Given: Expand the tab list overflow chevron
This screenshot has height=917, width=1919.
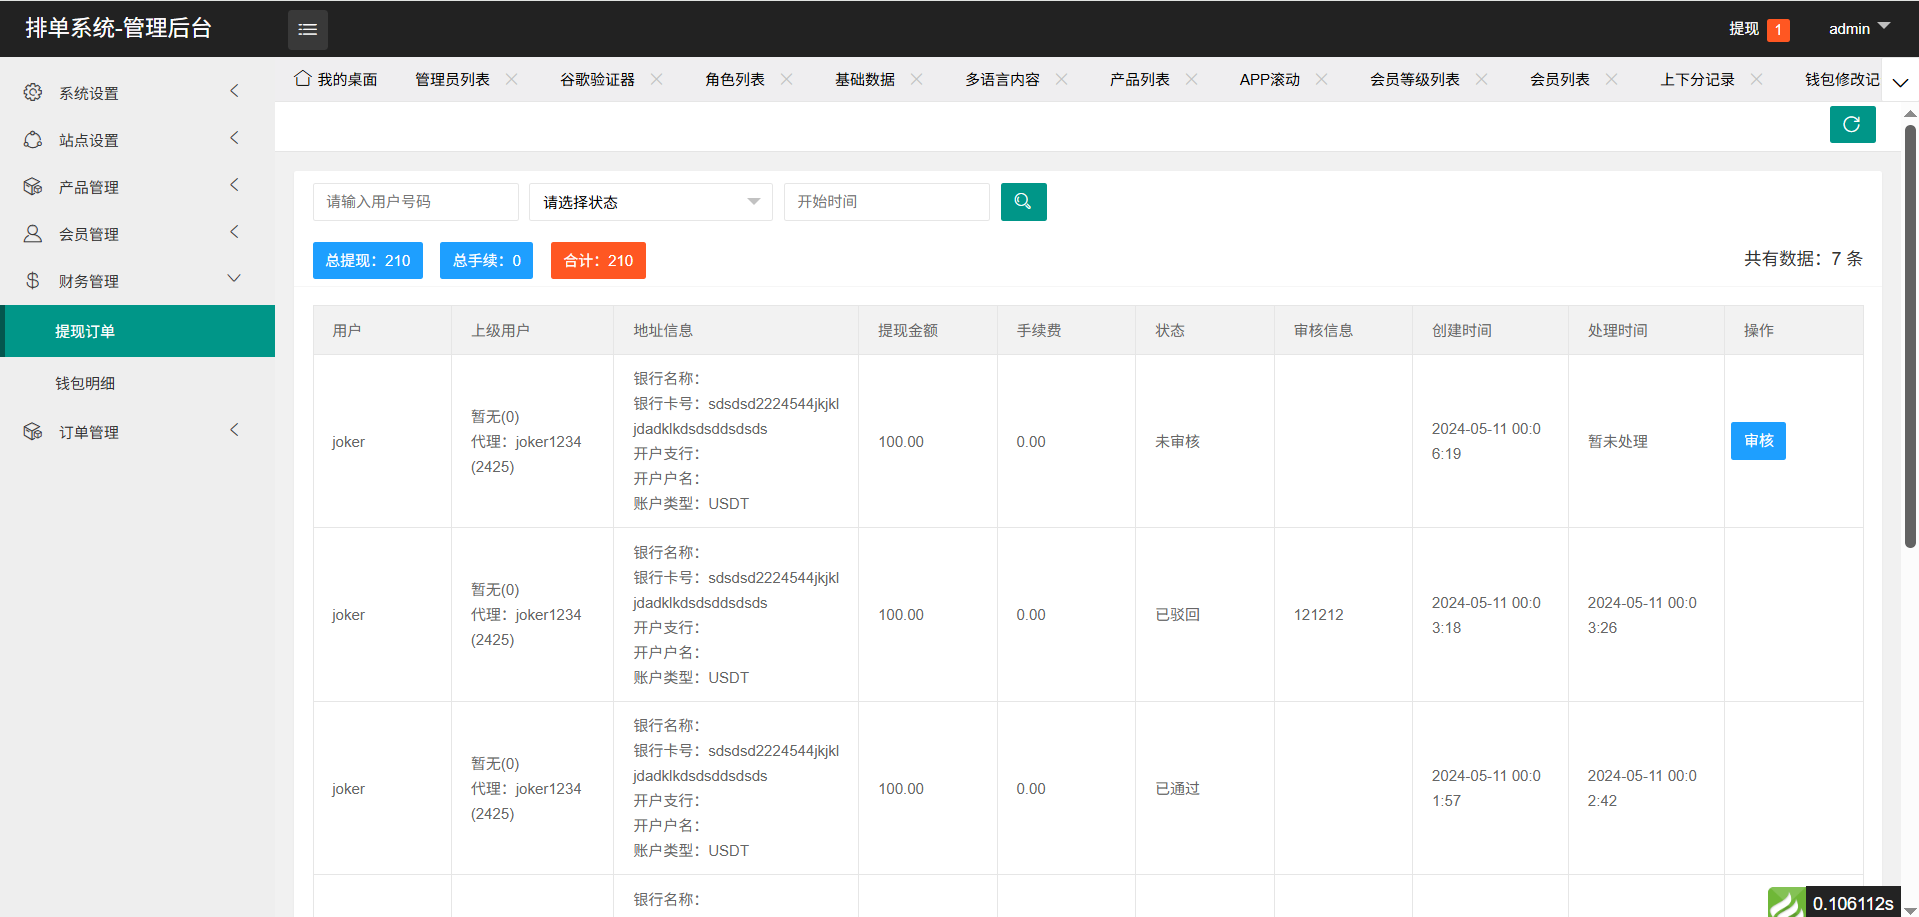Looking at the screenshot, I should click(x=1900, y=82).
